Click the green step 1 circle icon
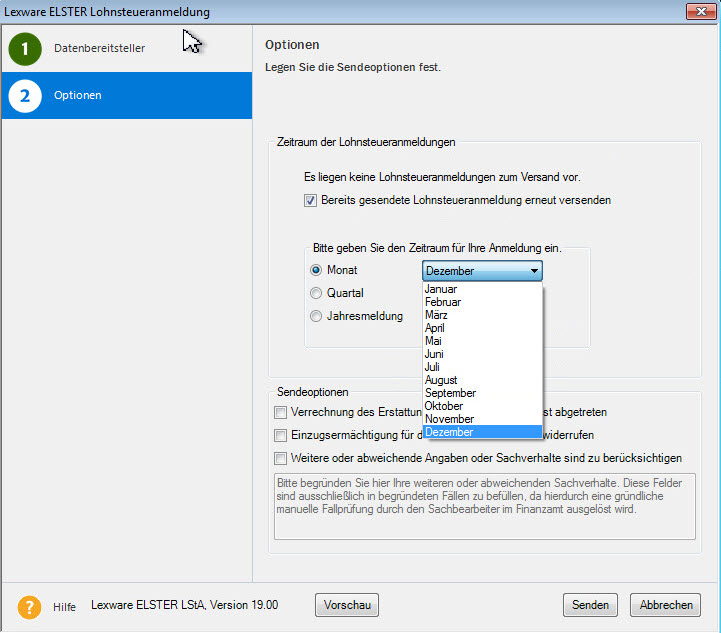Viewport: 721px width, 633px height. coord(25,48)
